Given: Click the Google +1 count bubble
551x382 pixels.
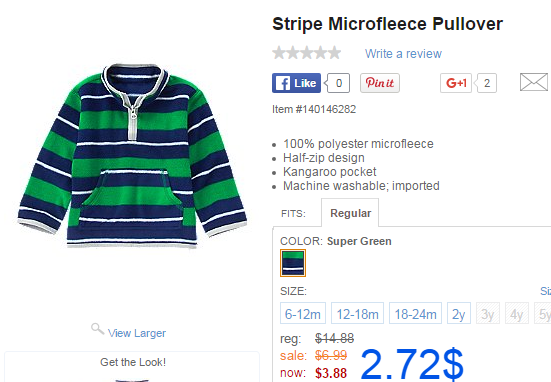Looking at the screenshot, I should tap(486, 83).
